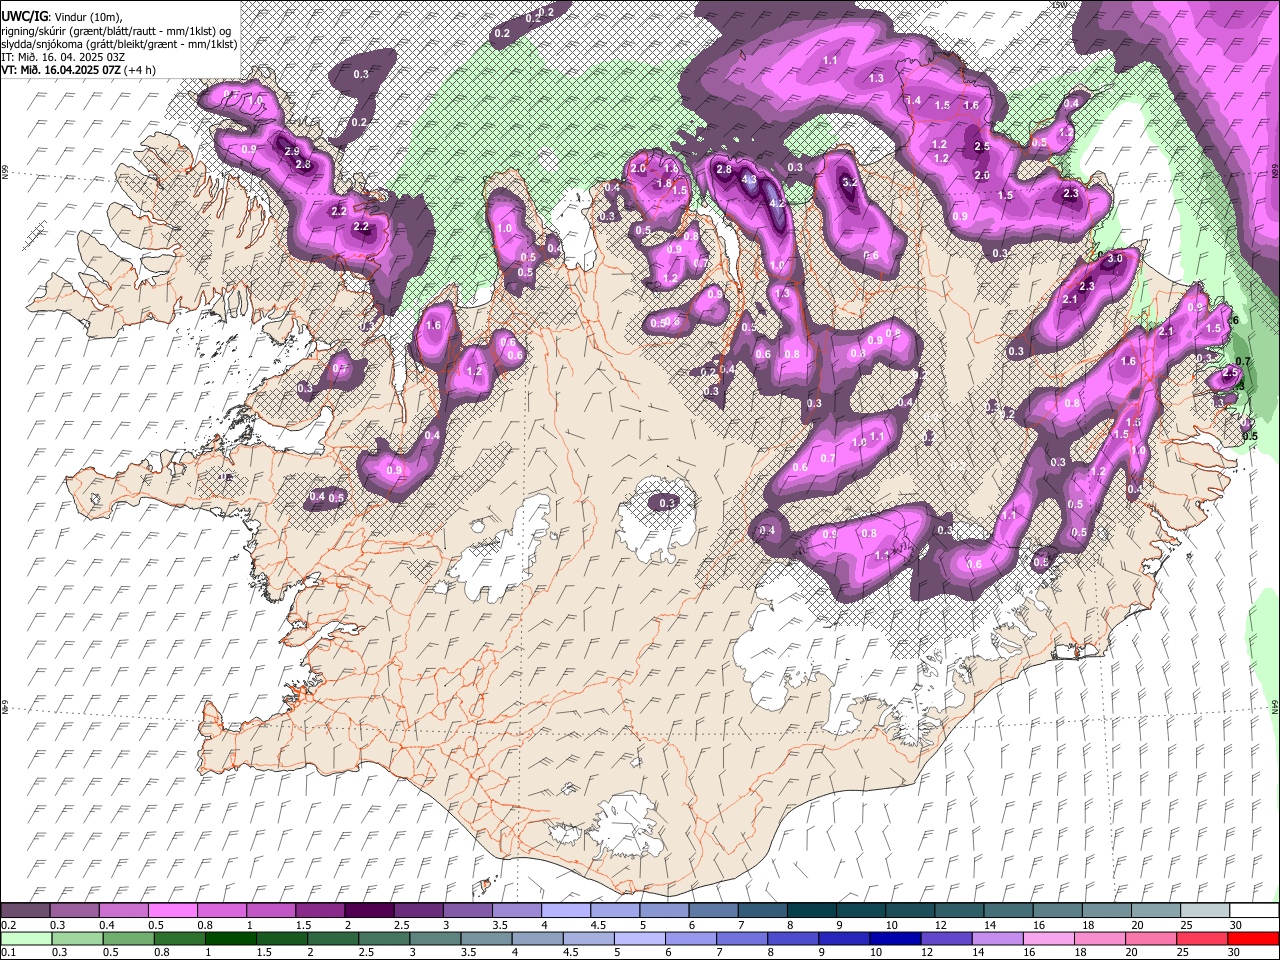
Task: Click the rigning/skúrir legend description line
Action: pyautogui.click(x=117, y=31)
